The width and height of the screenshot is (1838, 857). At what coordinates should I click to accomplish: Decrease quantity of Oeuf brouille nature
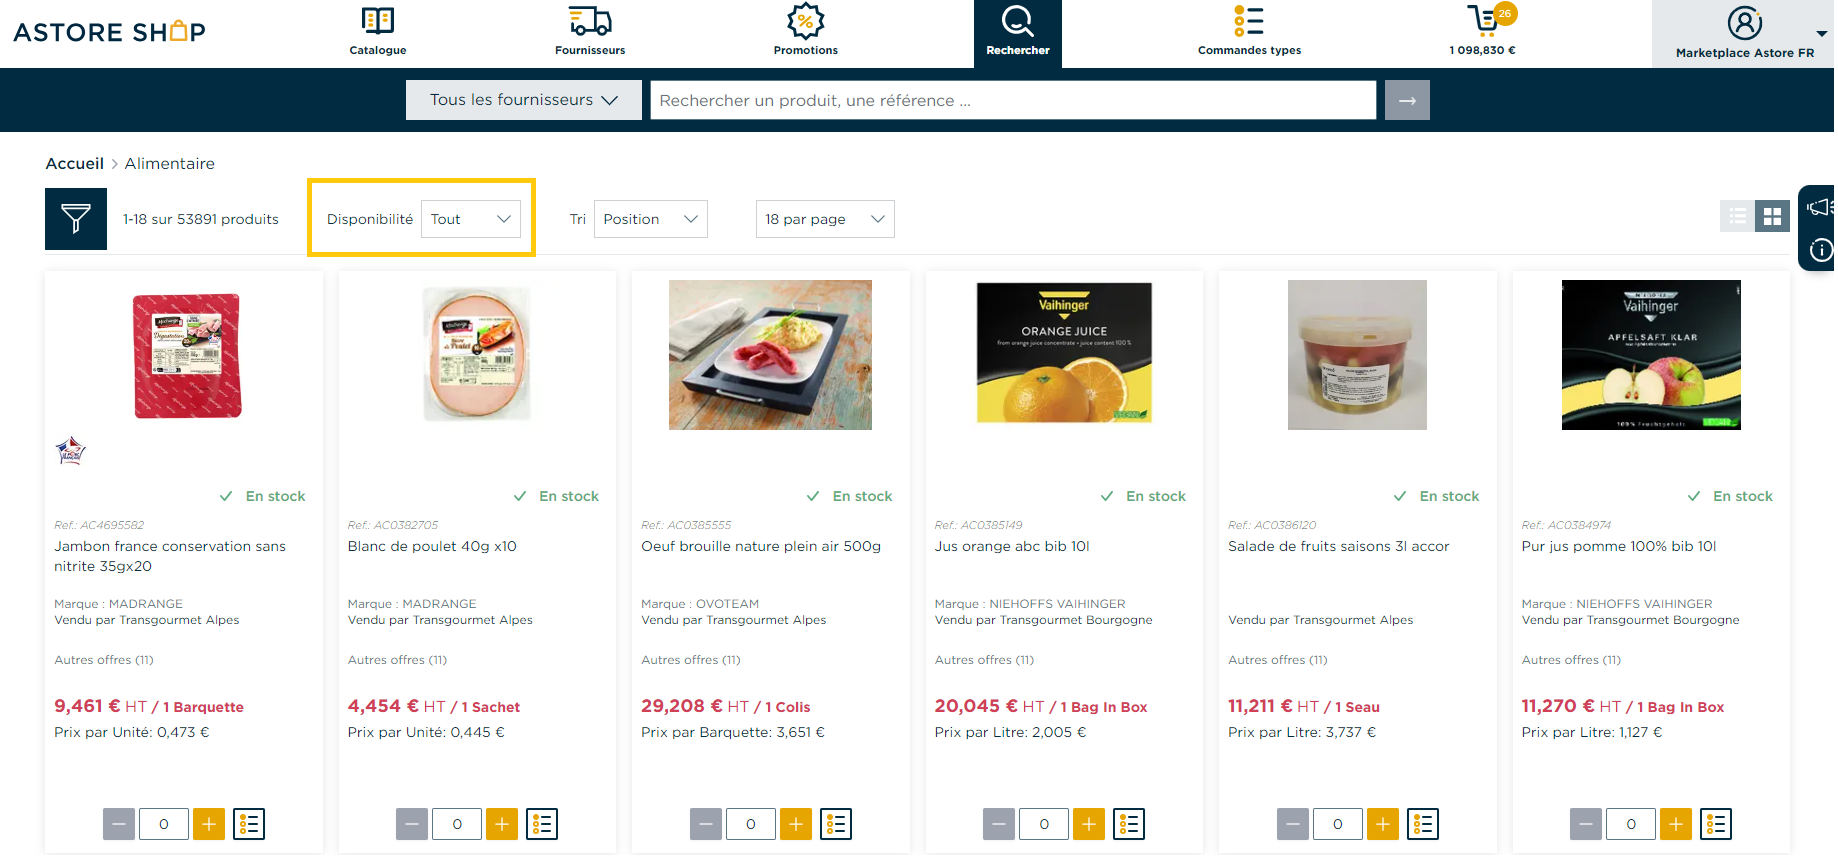coord(706,824)
